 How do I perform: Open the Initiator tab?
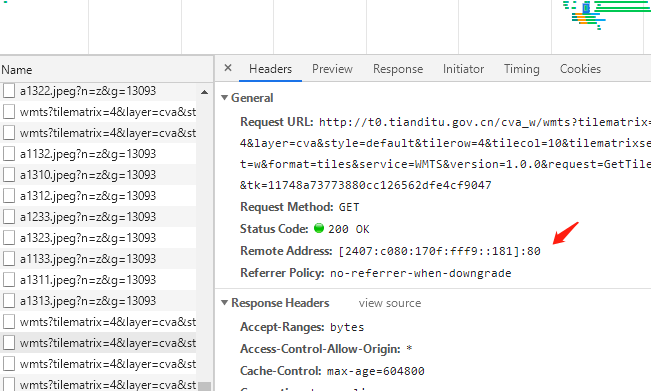point(463,69)
